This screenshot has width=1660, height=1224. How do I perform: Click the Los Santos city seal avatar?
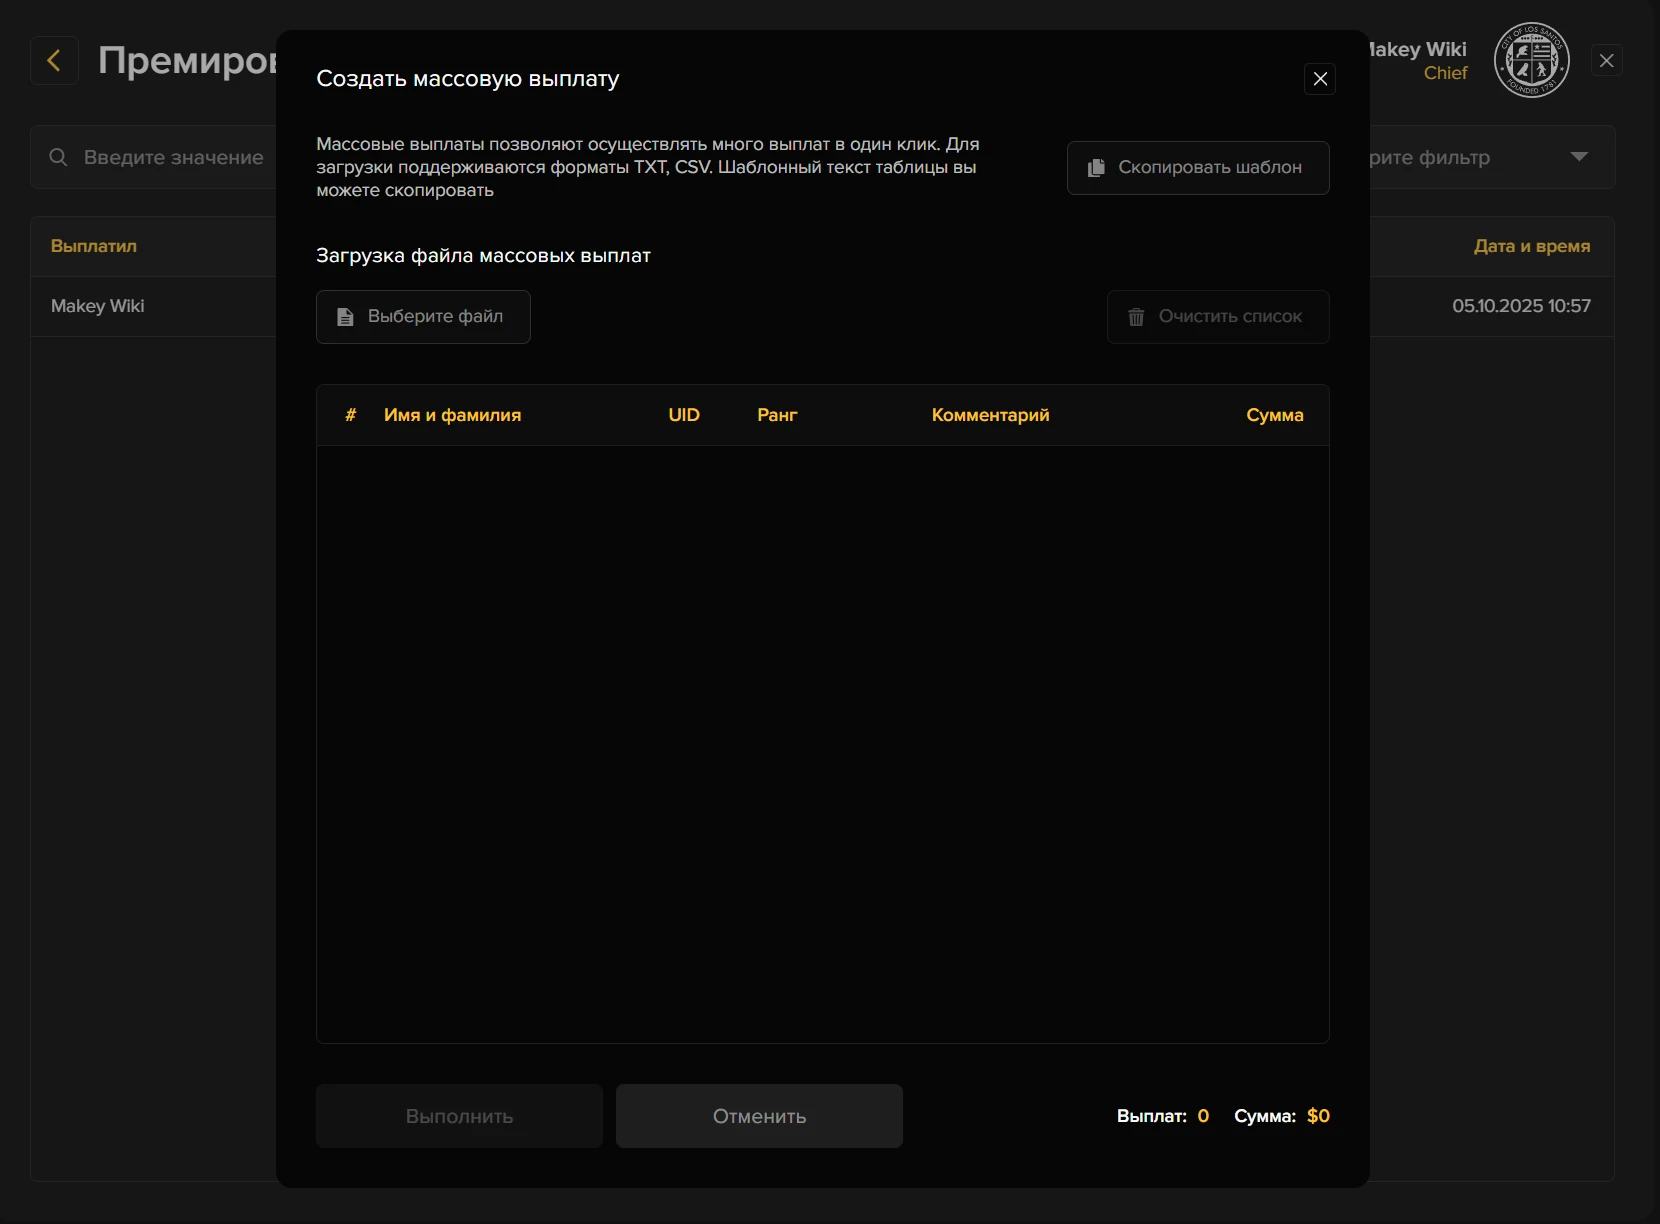click(x=1531, y=61)
